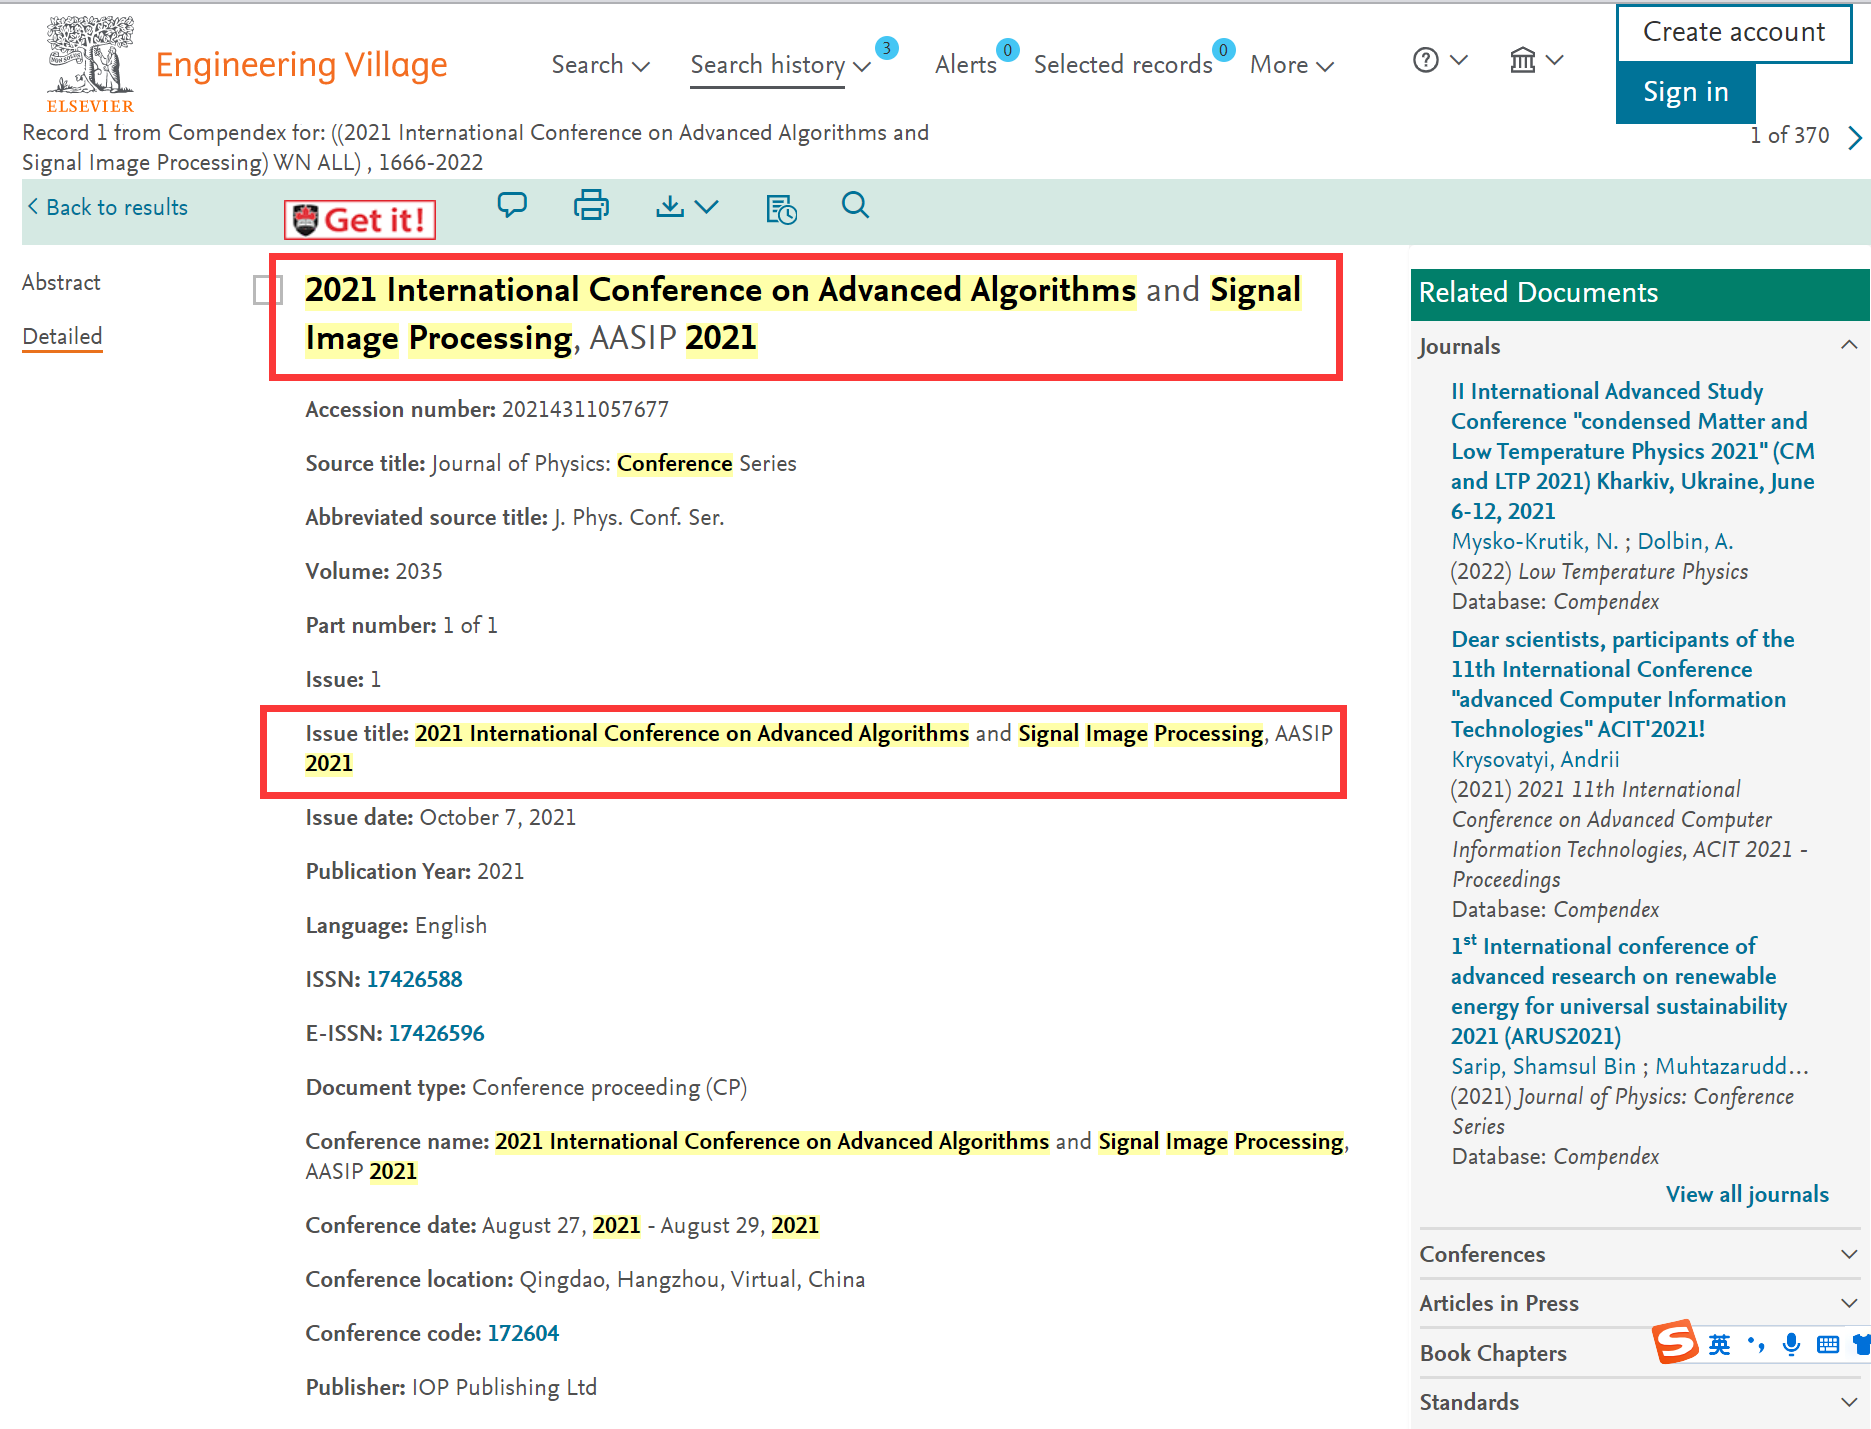Click the Sogou input method S icon

click(1675, 1342)
